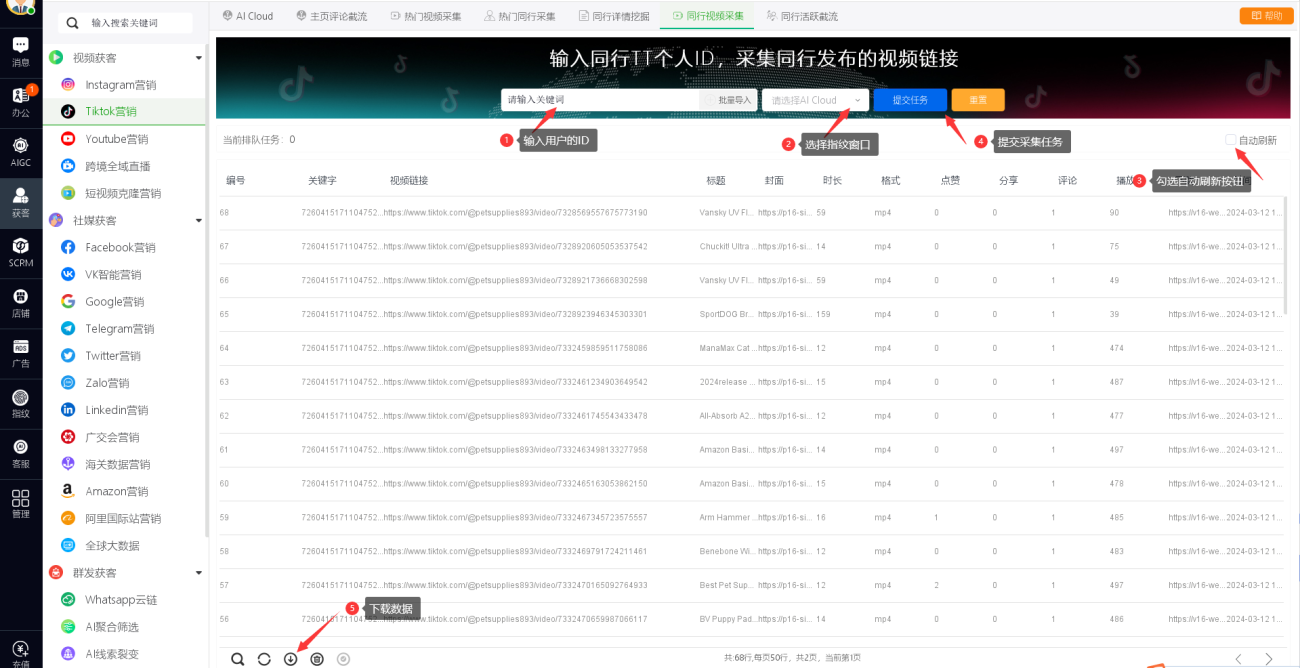Viewport: 1300px width, 668px height.
Task: Open AI聚合筛选 in the sidebar
Action: point(111,626)
